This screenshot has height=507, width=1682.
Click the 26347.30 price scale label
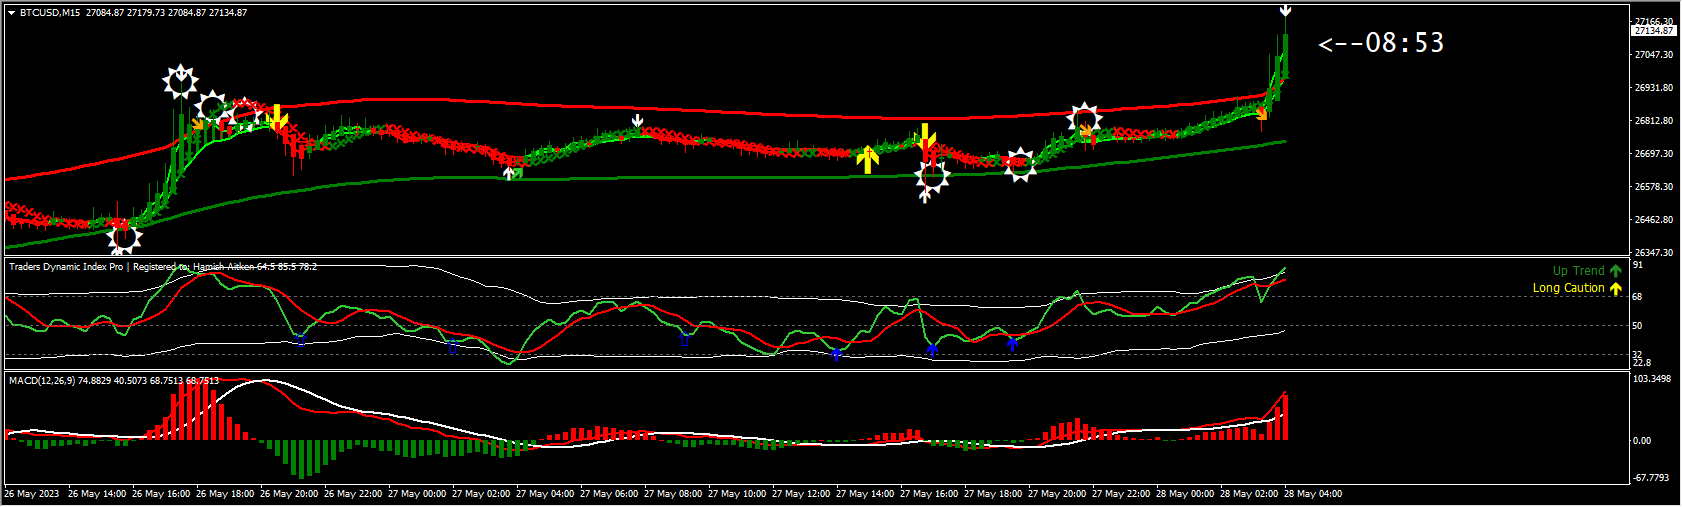pos(1654,253)
